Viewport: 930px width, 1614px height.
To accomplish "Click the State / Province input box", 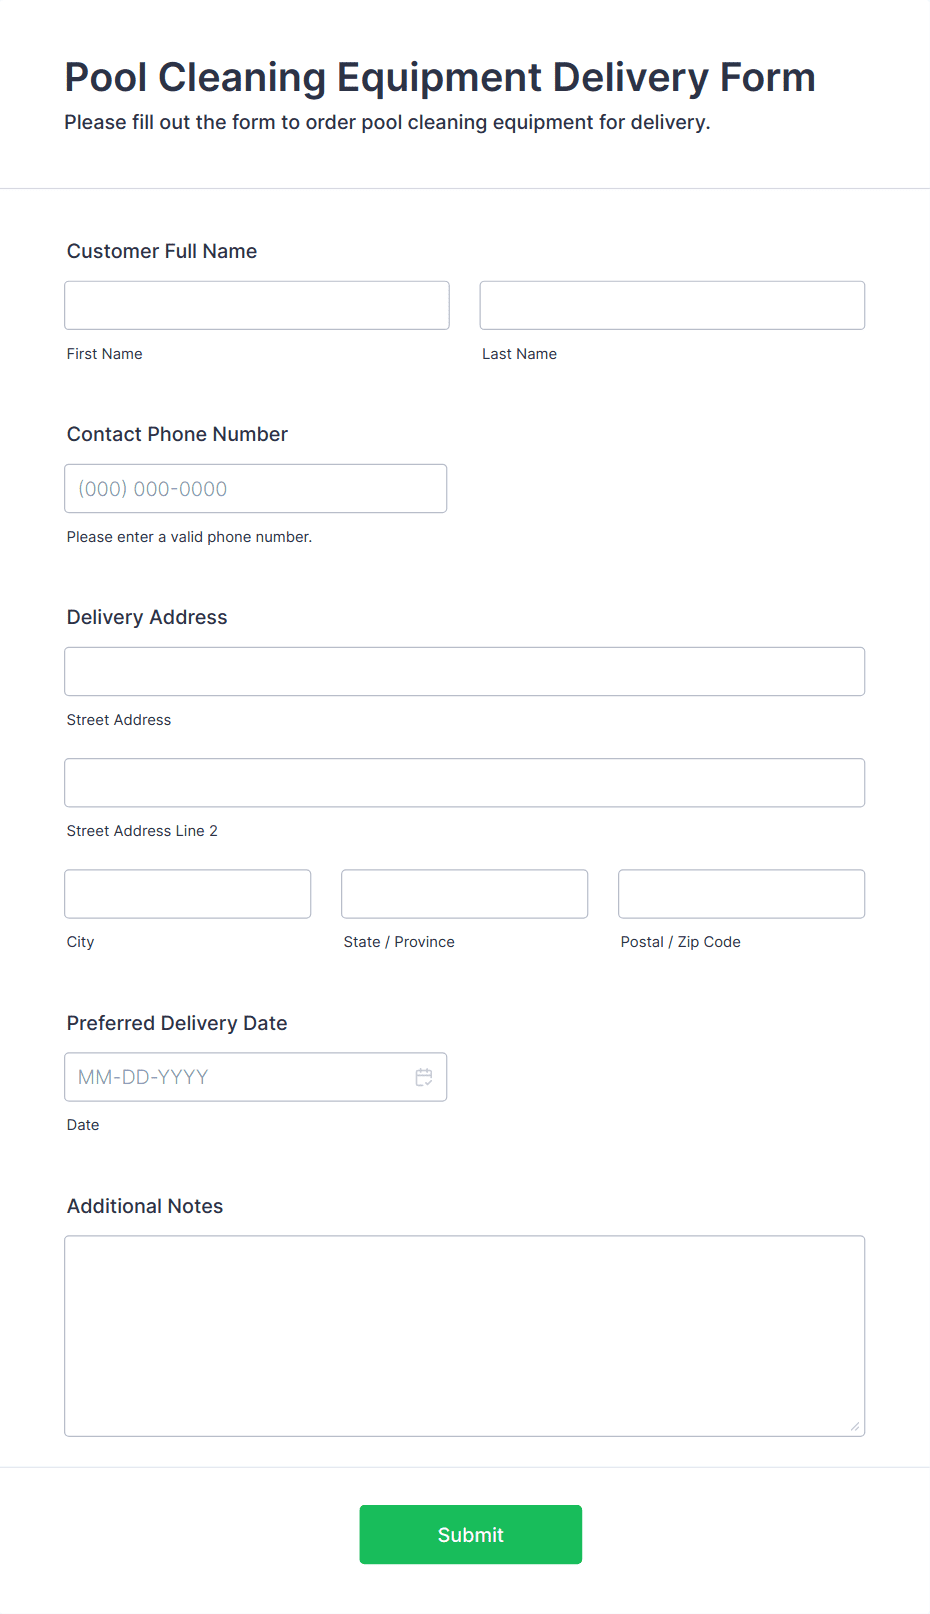I will (465, 893).
